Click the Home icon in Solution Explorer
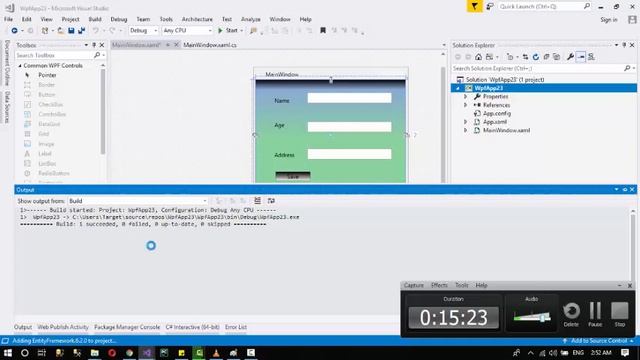The width and height of the screenshot is (640, 360). (478, 57)
